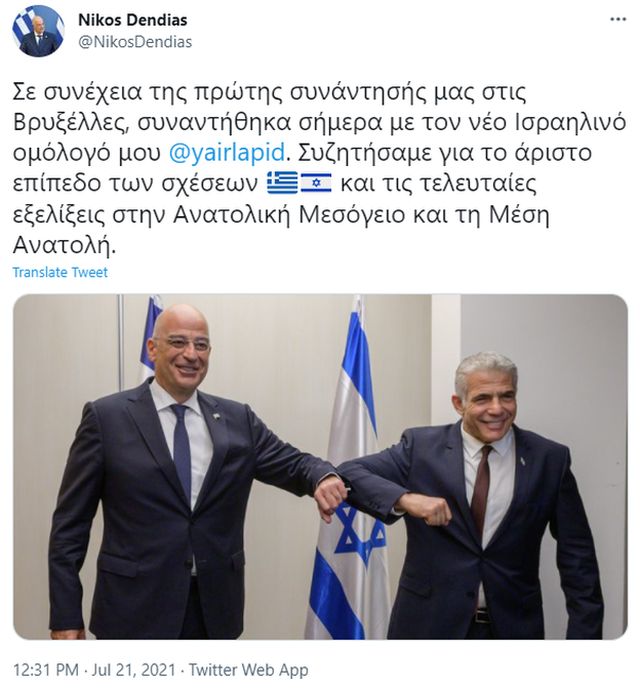The width and height of the screenshot is (640, 688).
Task: Open the attached elbow-bump photo
Action: coord(320,466)
